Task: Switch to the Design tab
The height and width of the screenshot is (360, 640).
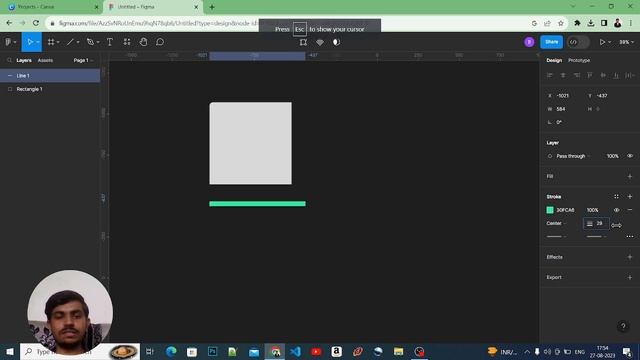Action: 554,60
